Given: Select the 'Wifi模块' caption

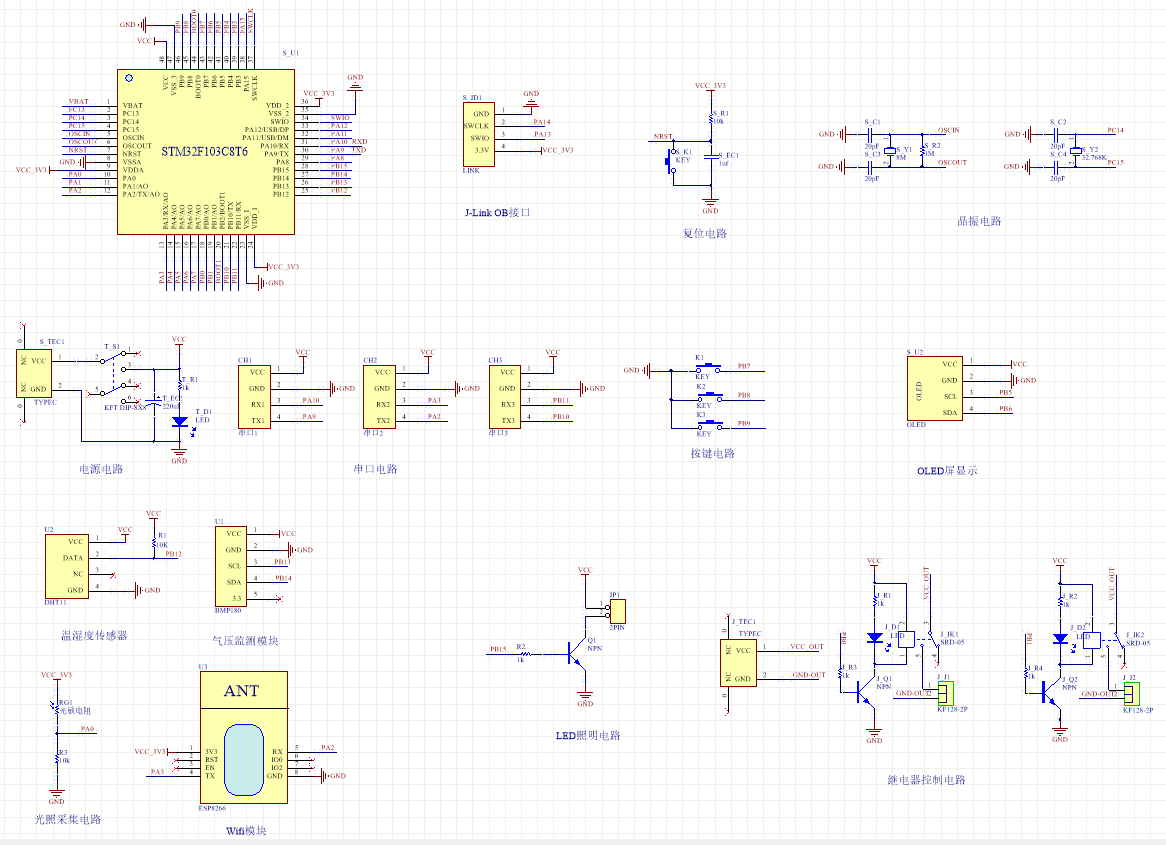Looking at the screenshot, I should click(246, 831).
